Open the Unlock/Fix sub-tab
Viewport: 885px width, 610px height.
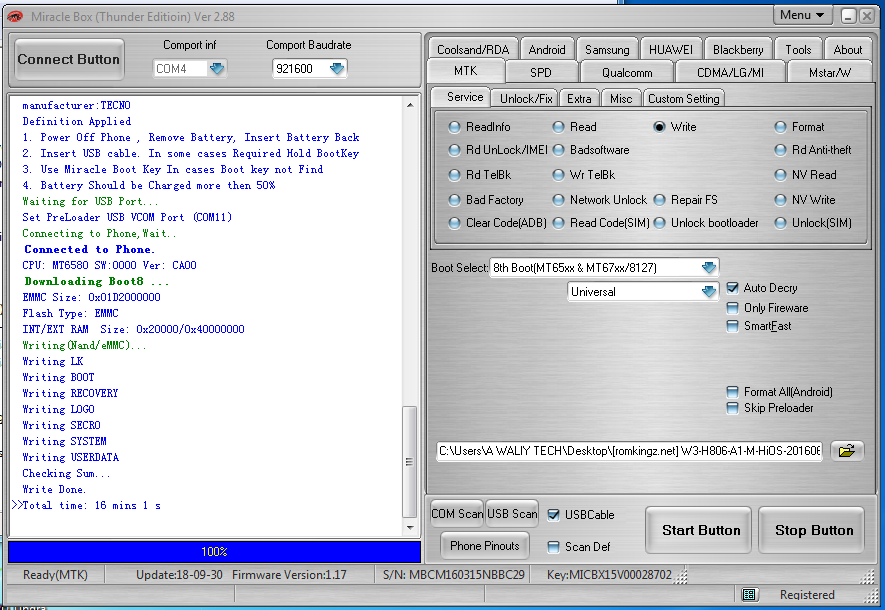[525, 98]
